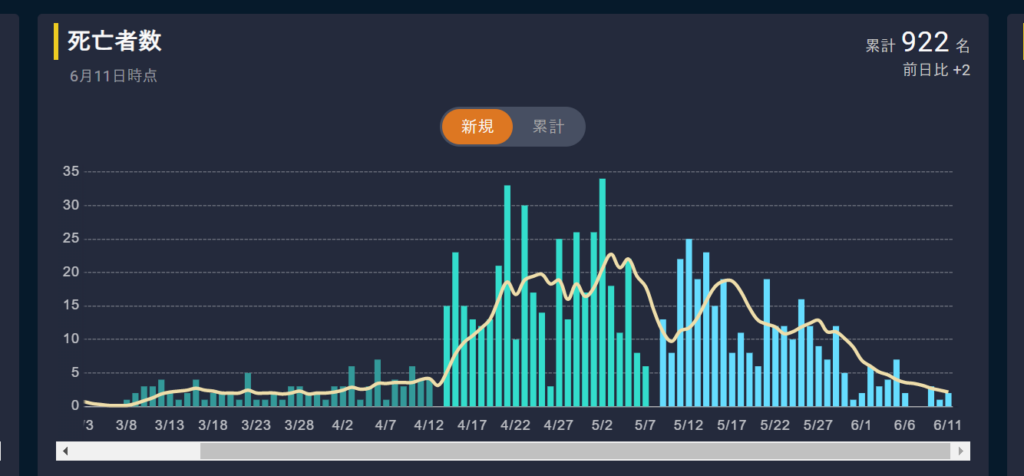Select the tallest blue bar at 5/12
1024x476 pixels.
click(x=689, y=322)
